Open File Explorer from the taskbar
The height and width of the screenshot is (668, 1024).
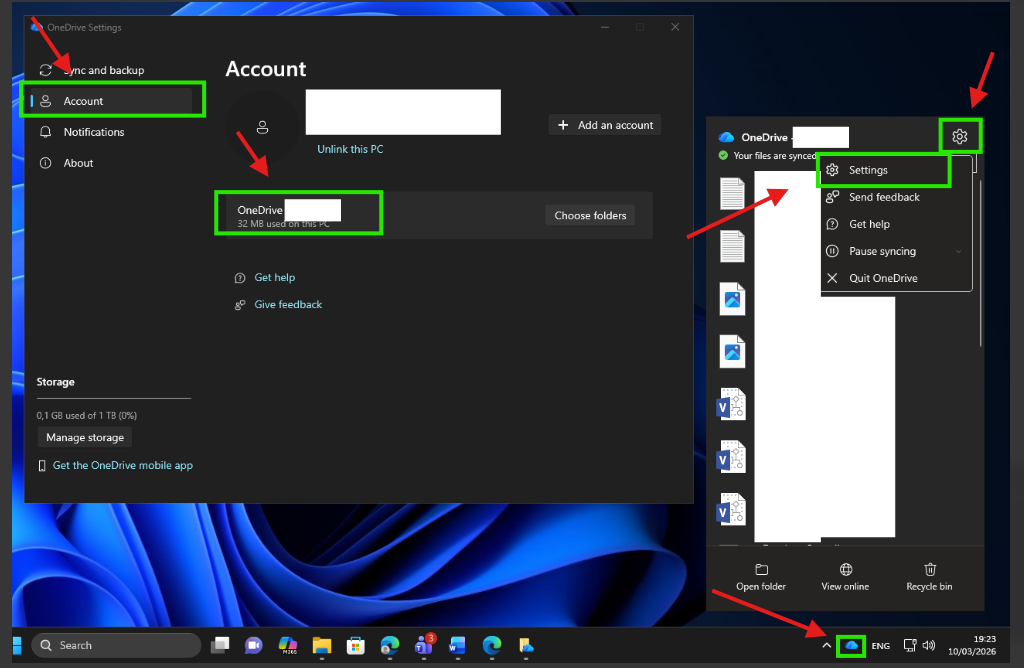(x=321, y=645)
